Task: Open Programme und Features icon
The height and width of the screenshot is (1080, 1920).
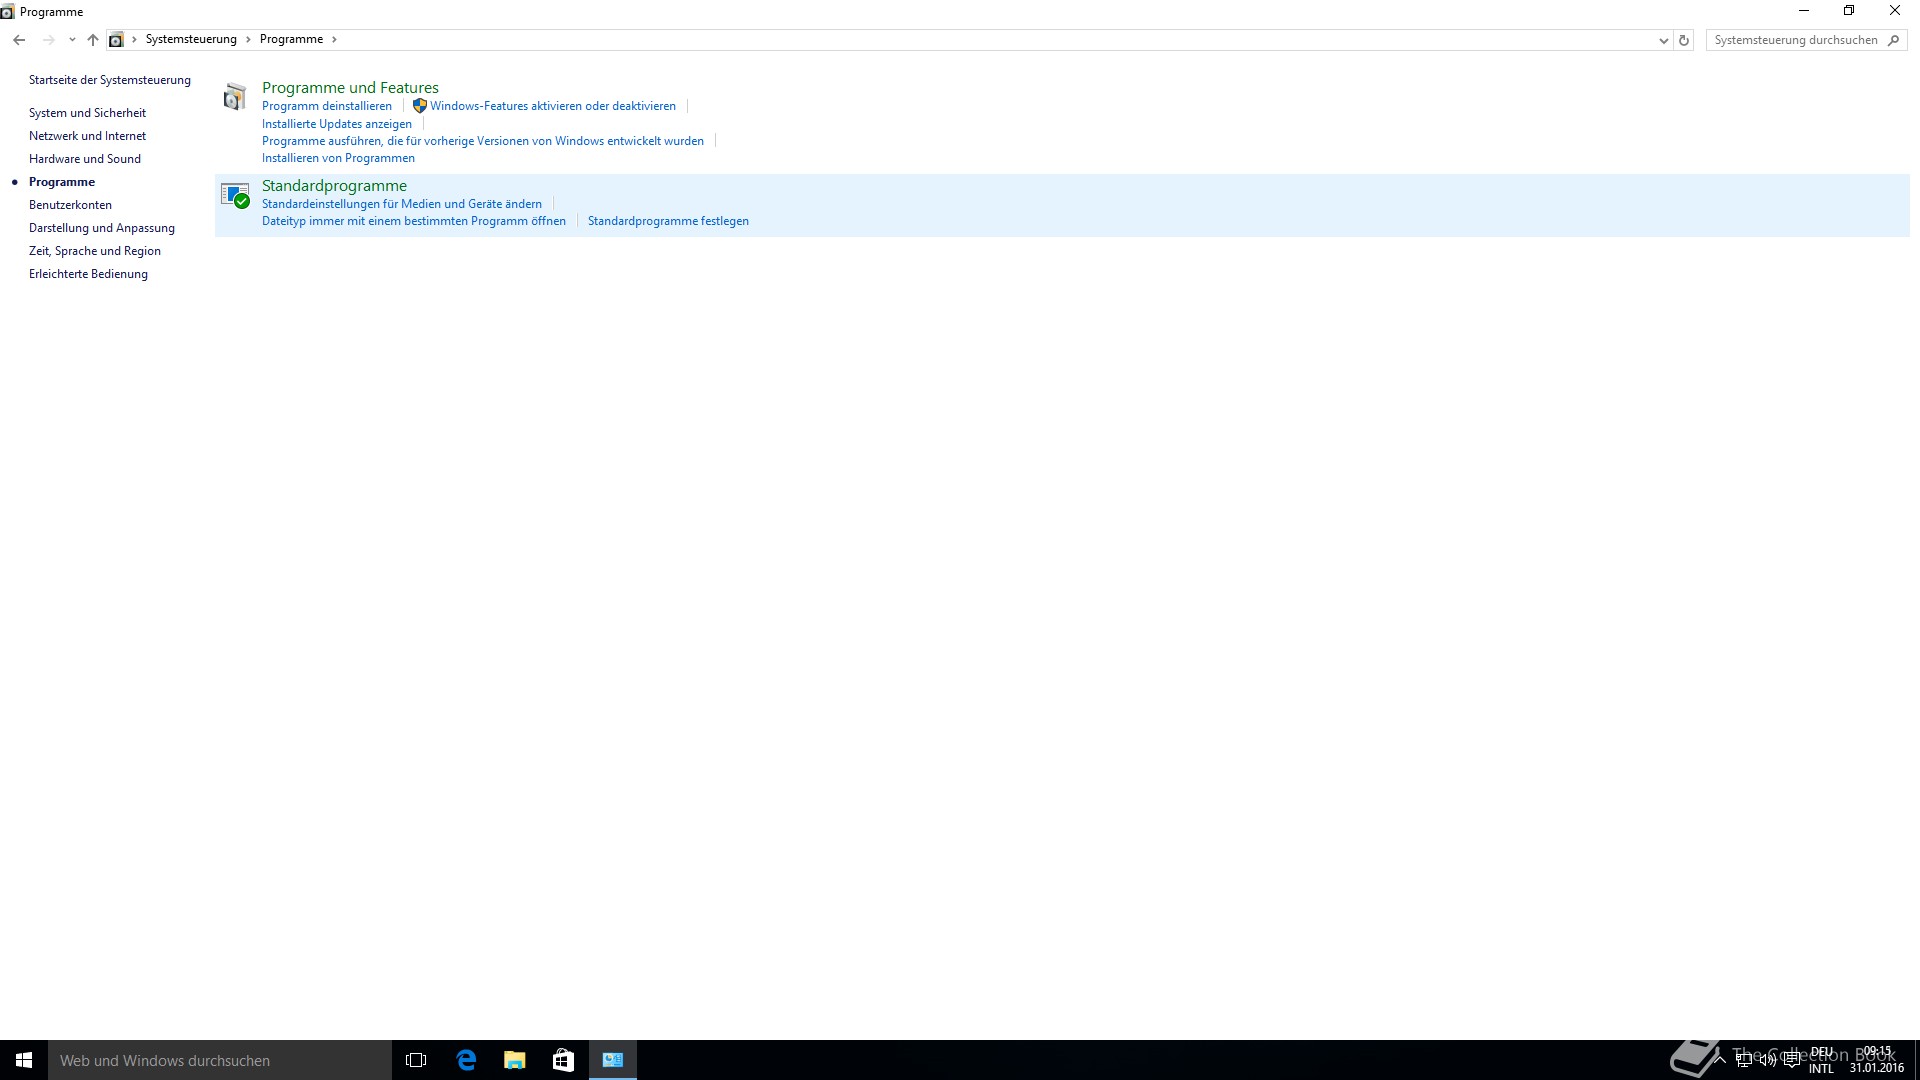Action: [235, 97]
